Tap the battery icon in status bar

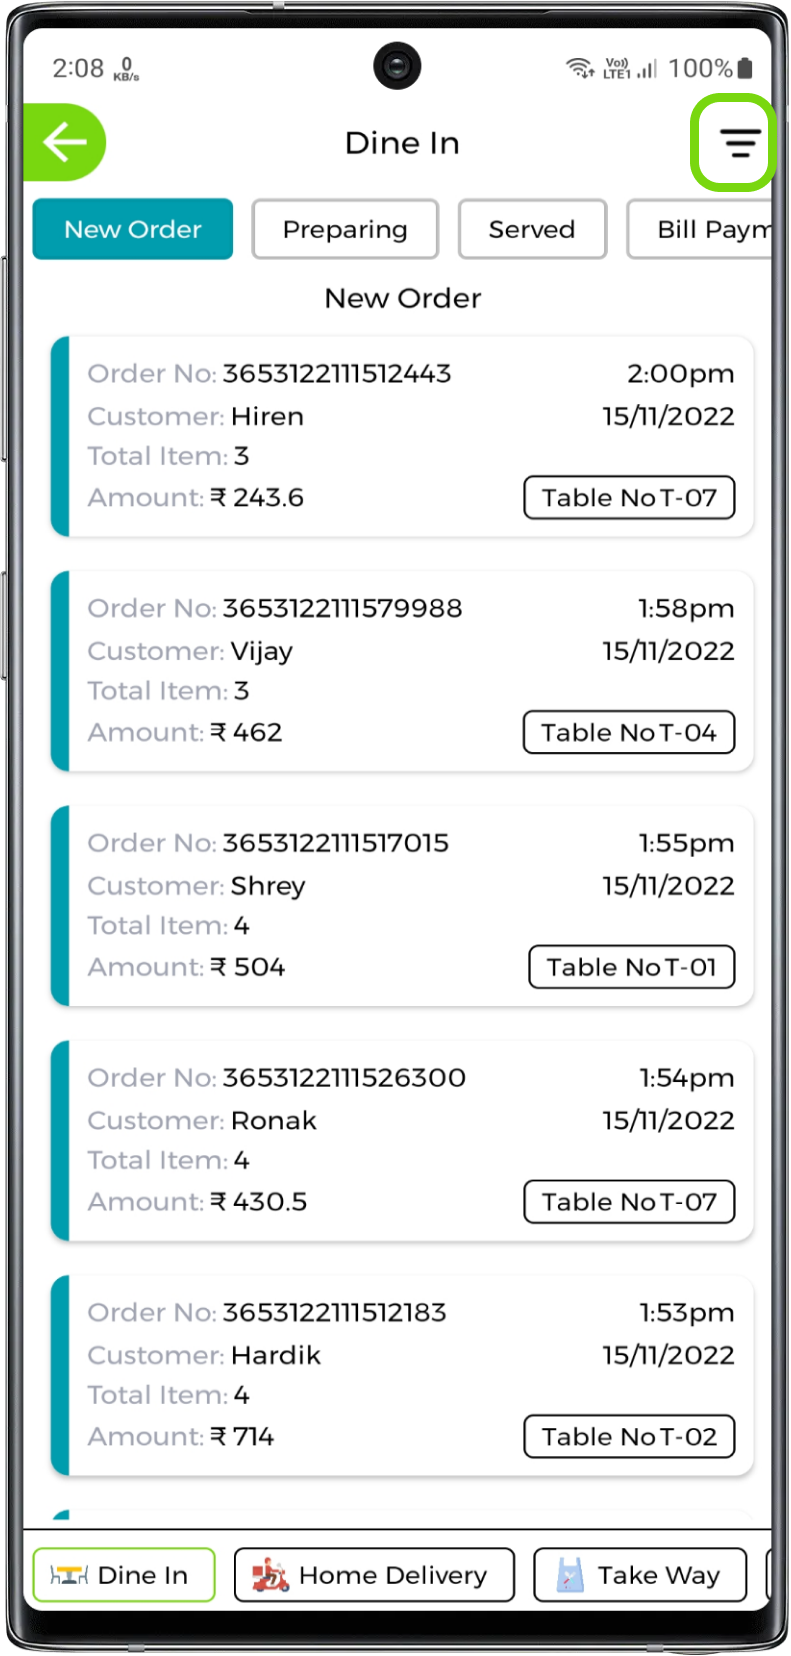tap(745, 68)
